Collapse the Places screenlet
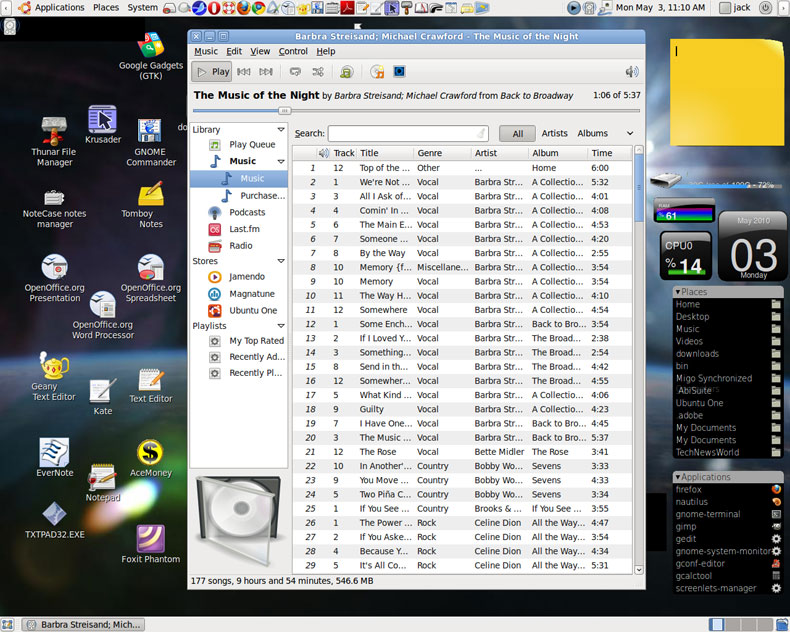 coord(678,292)
